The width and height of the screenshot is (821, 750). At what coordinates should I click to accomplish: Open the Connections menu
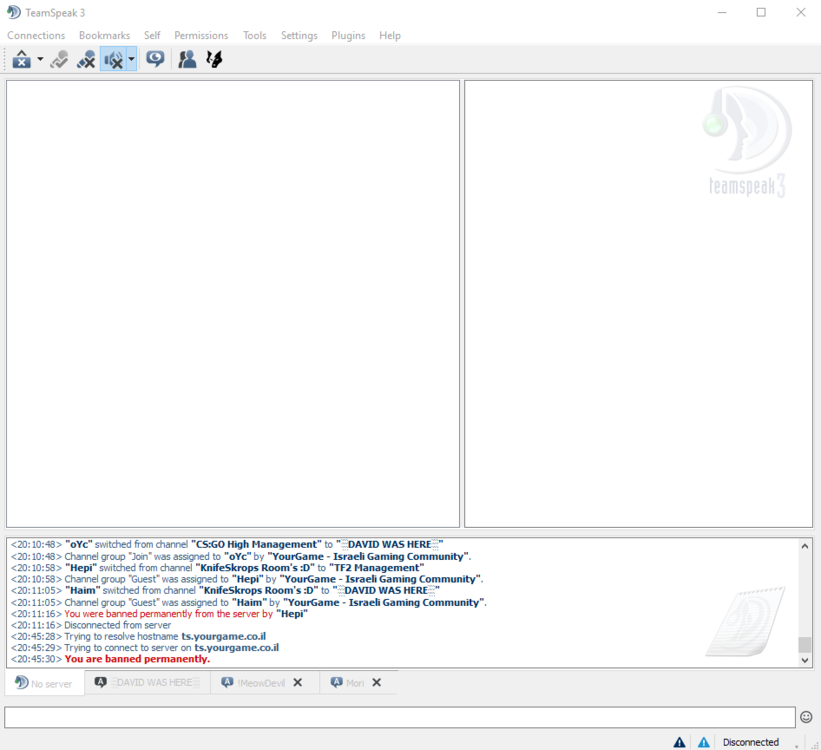click(x=36, y=35)
